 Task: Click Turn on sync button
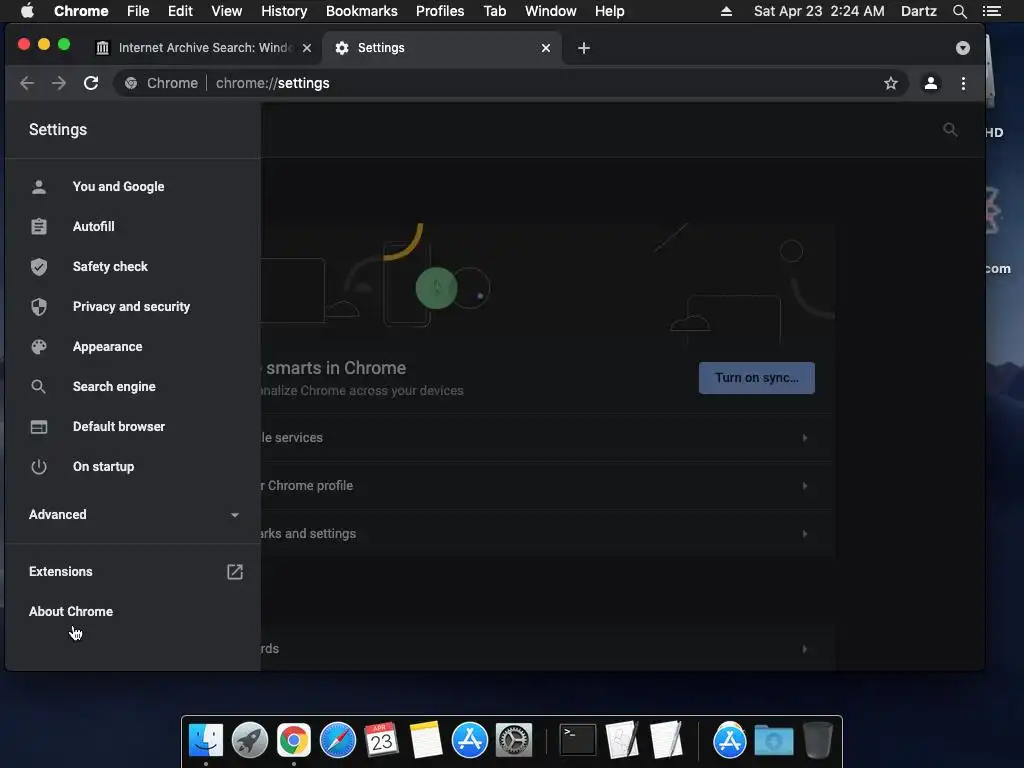pos(756,378)
